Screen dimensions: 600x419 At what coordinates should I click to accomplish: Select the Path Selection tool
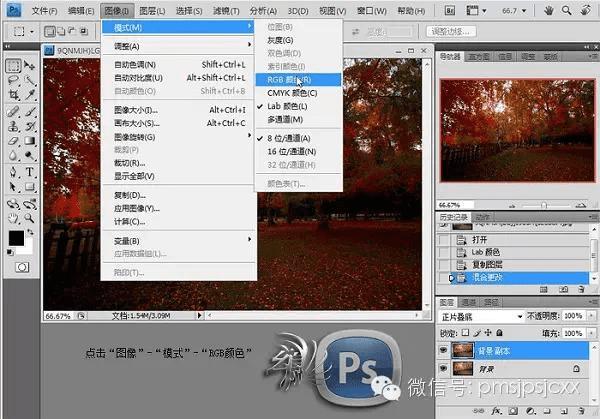(x=13, y=187)
